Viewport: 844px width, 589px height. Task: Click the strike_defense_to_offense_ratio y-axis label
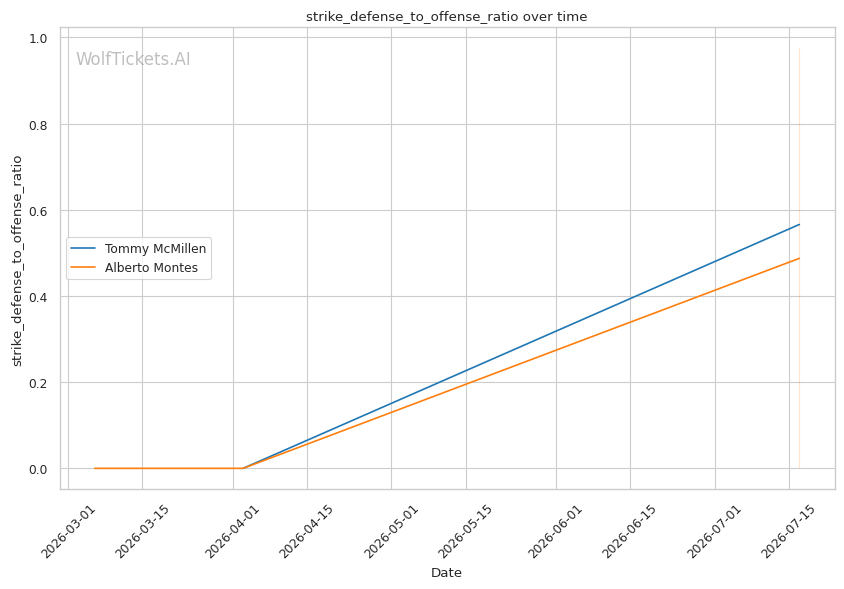point(17,261)
